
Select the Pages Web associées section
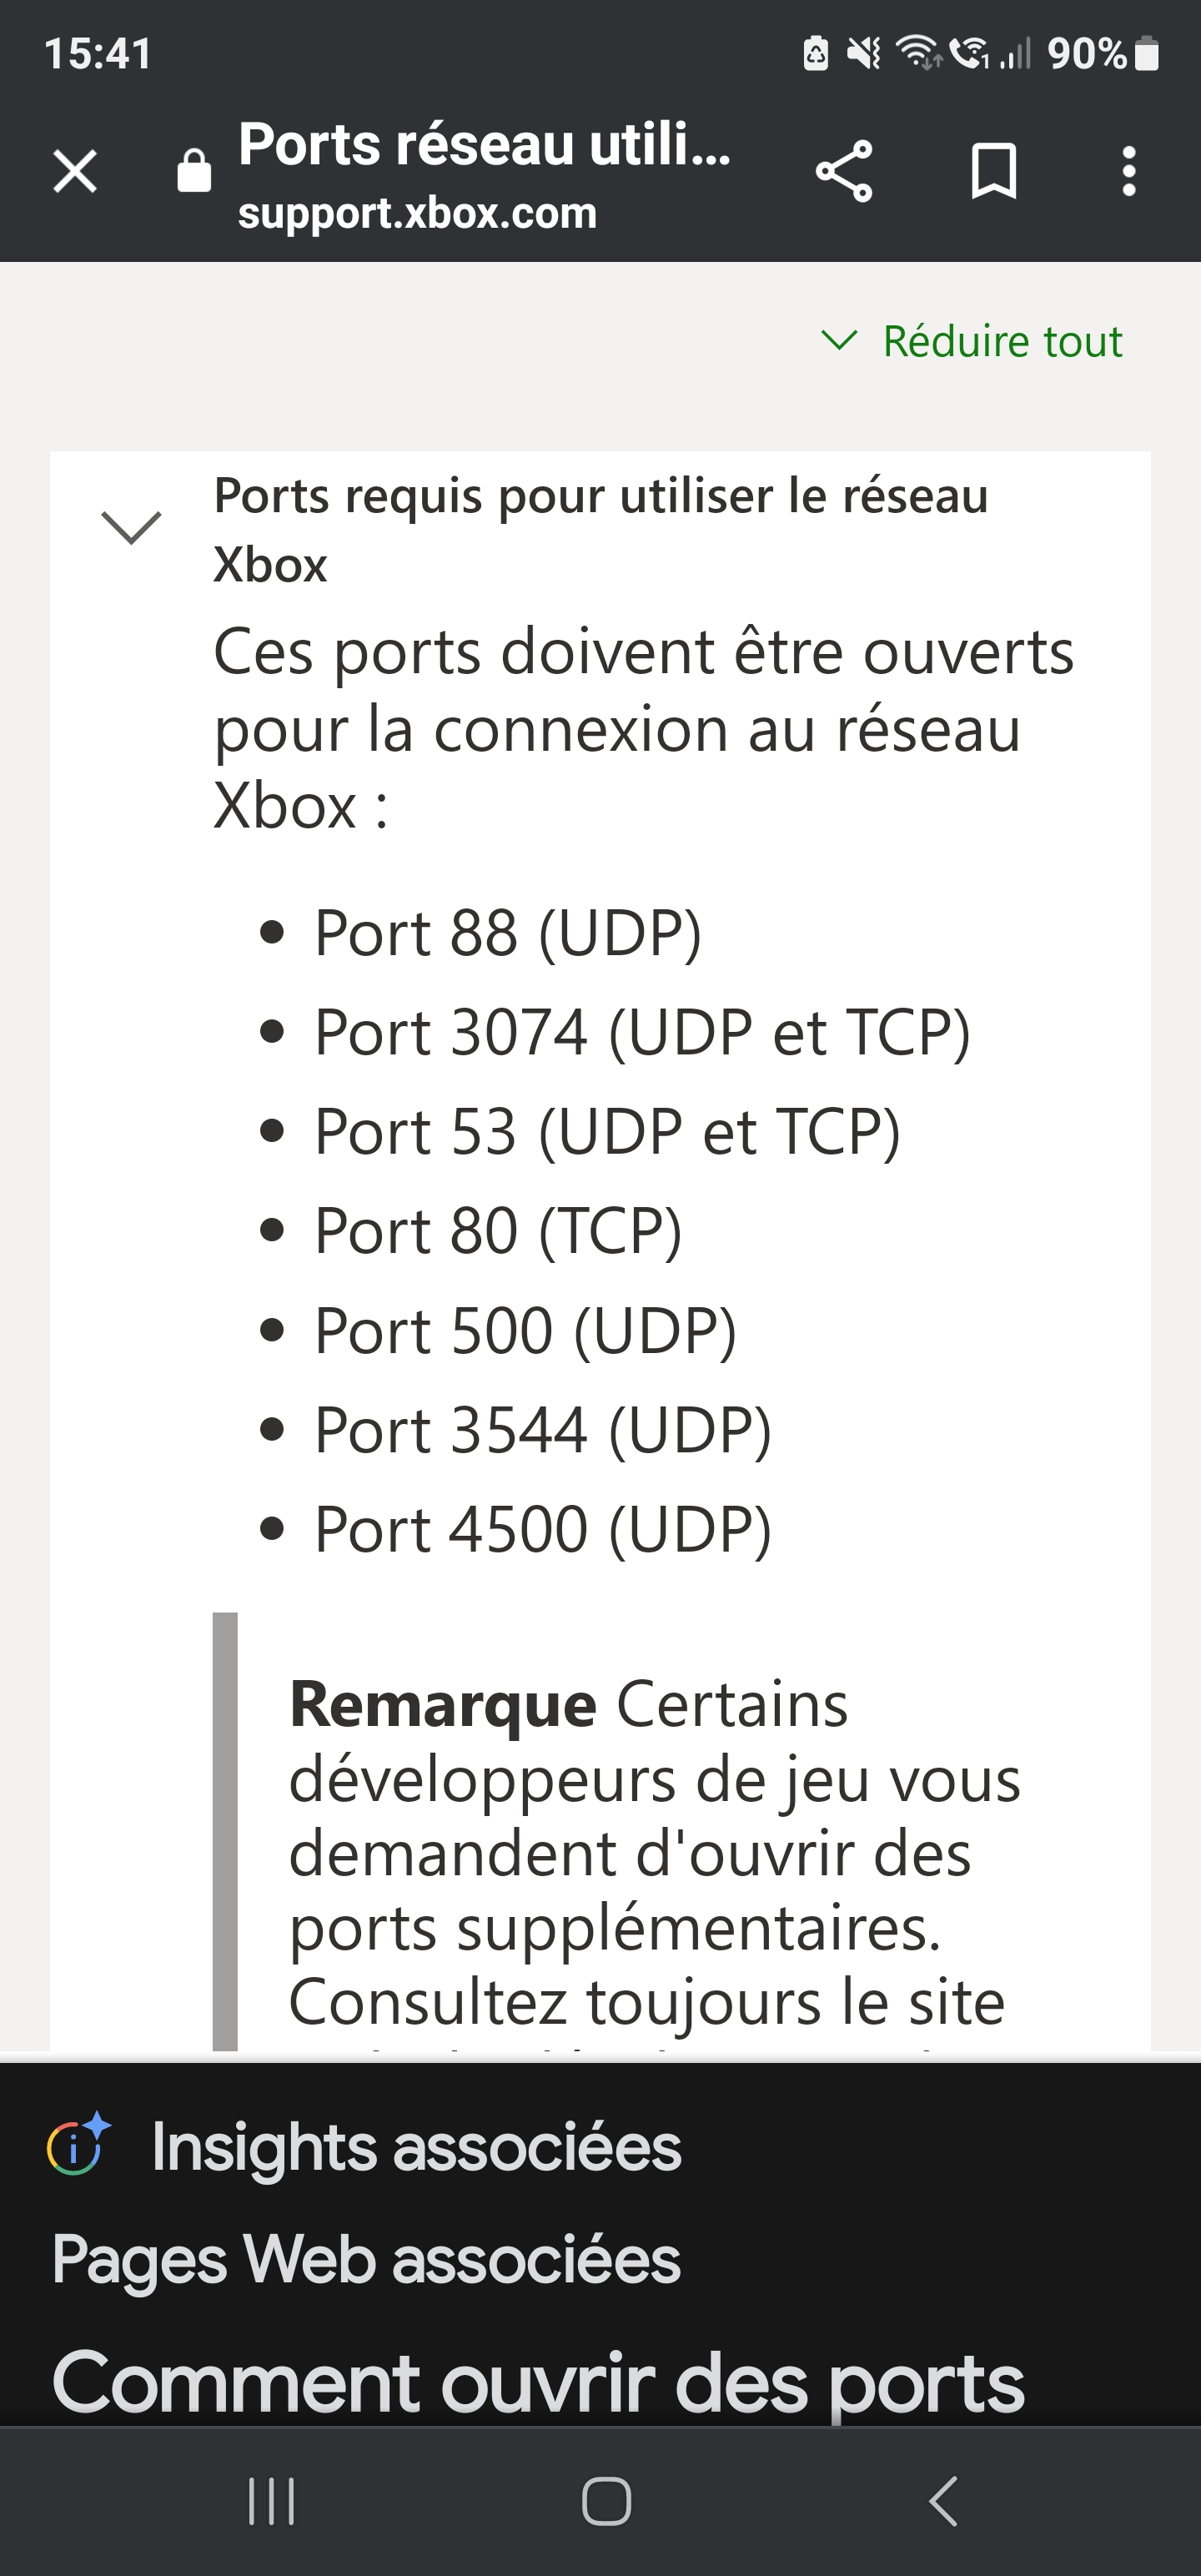coord(366,2258)
